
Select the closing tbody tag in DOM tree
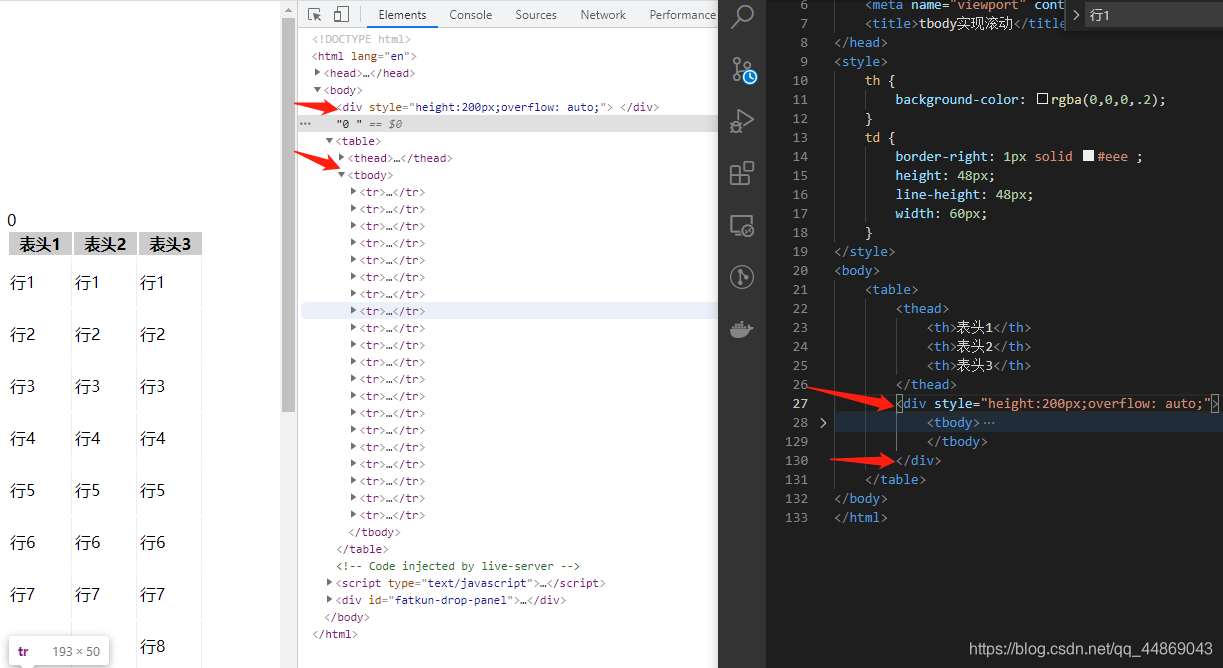point(374,532)
